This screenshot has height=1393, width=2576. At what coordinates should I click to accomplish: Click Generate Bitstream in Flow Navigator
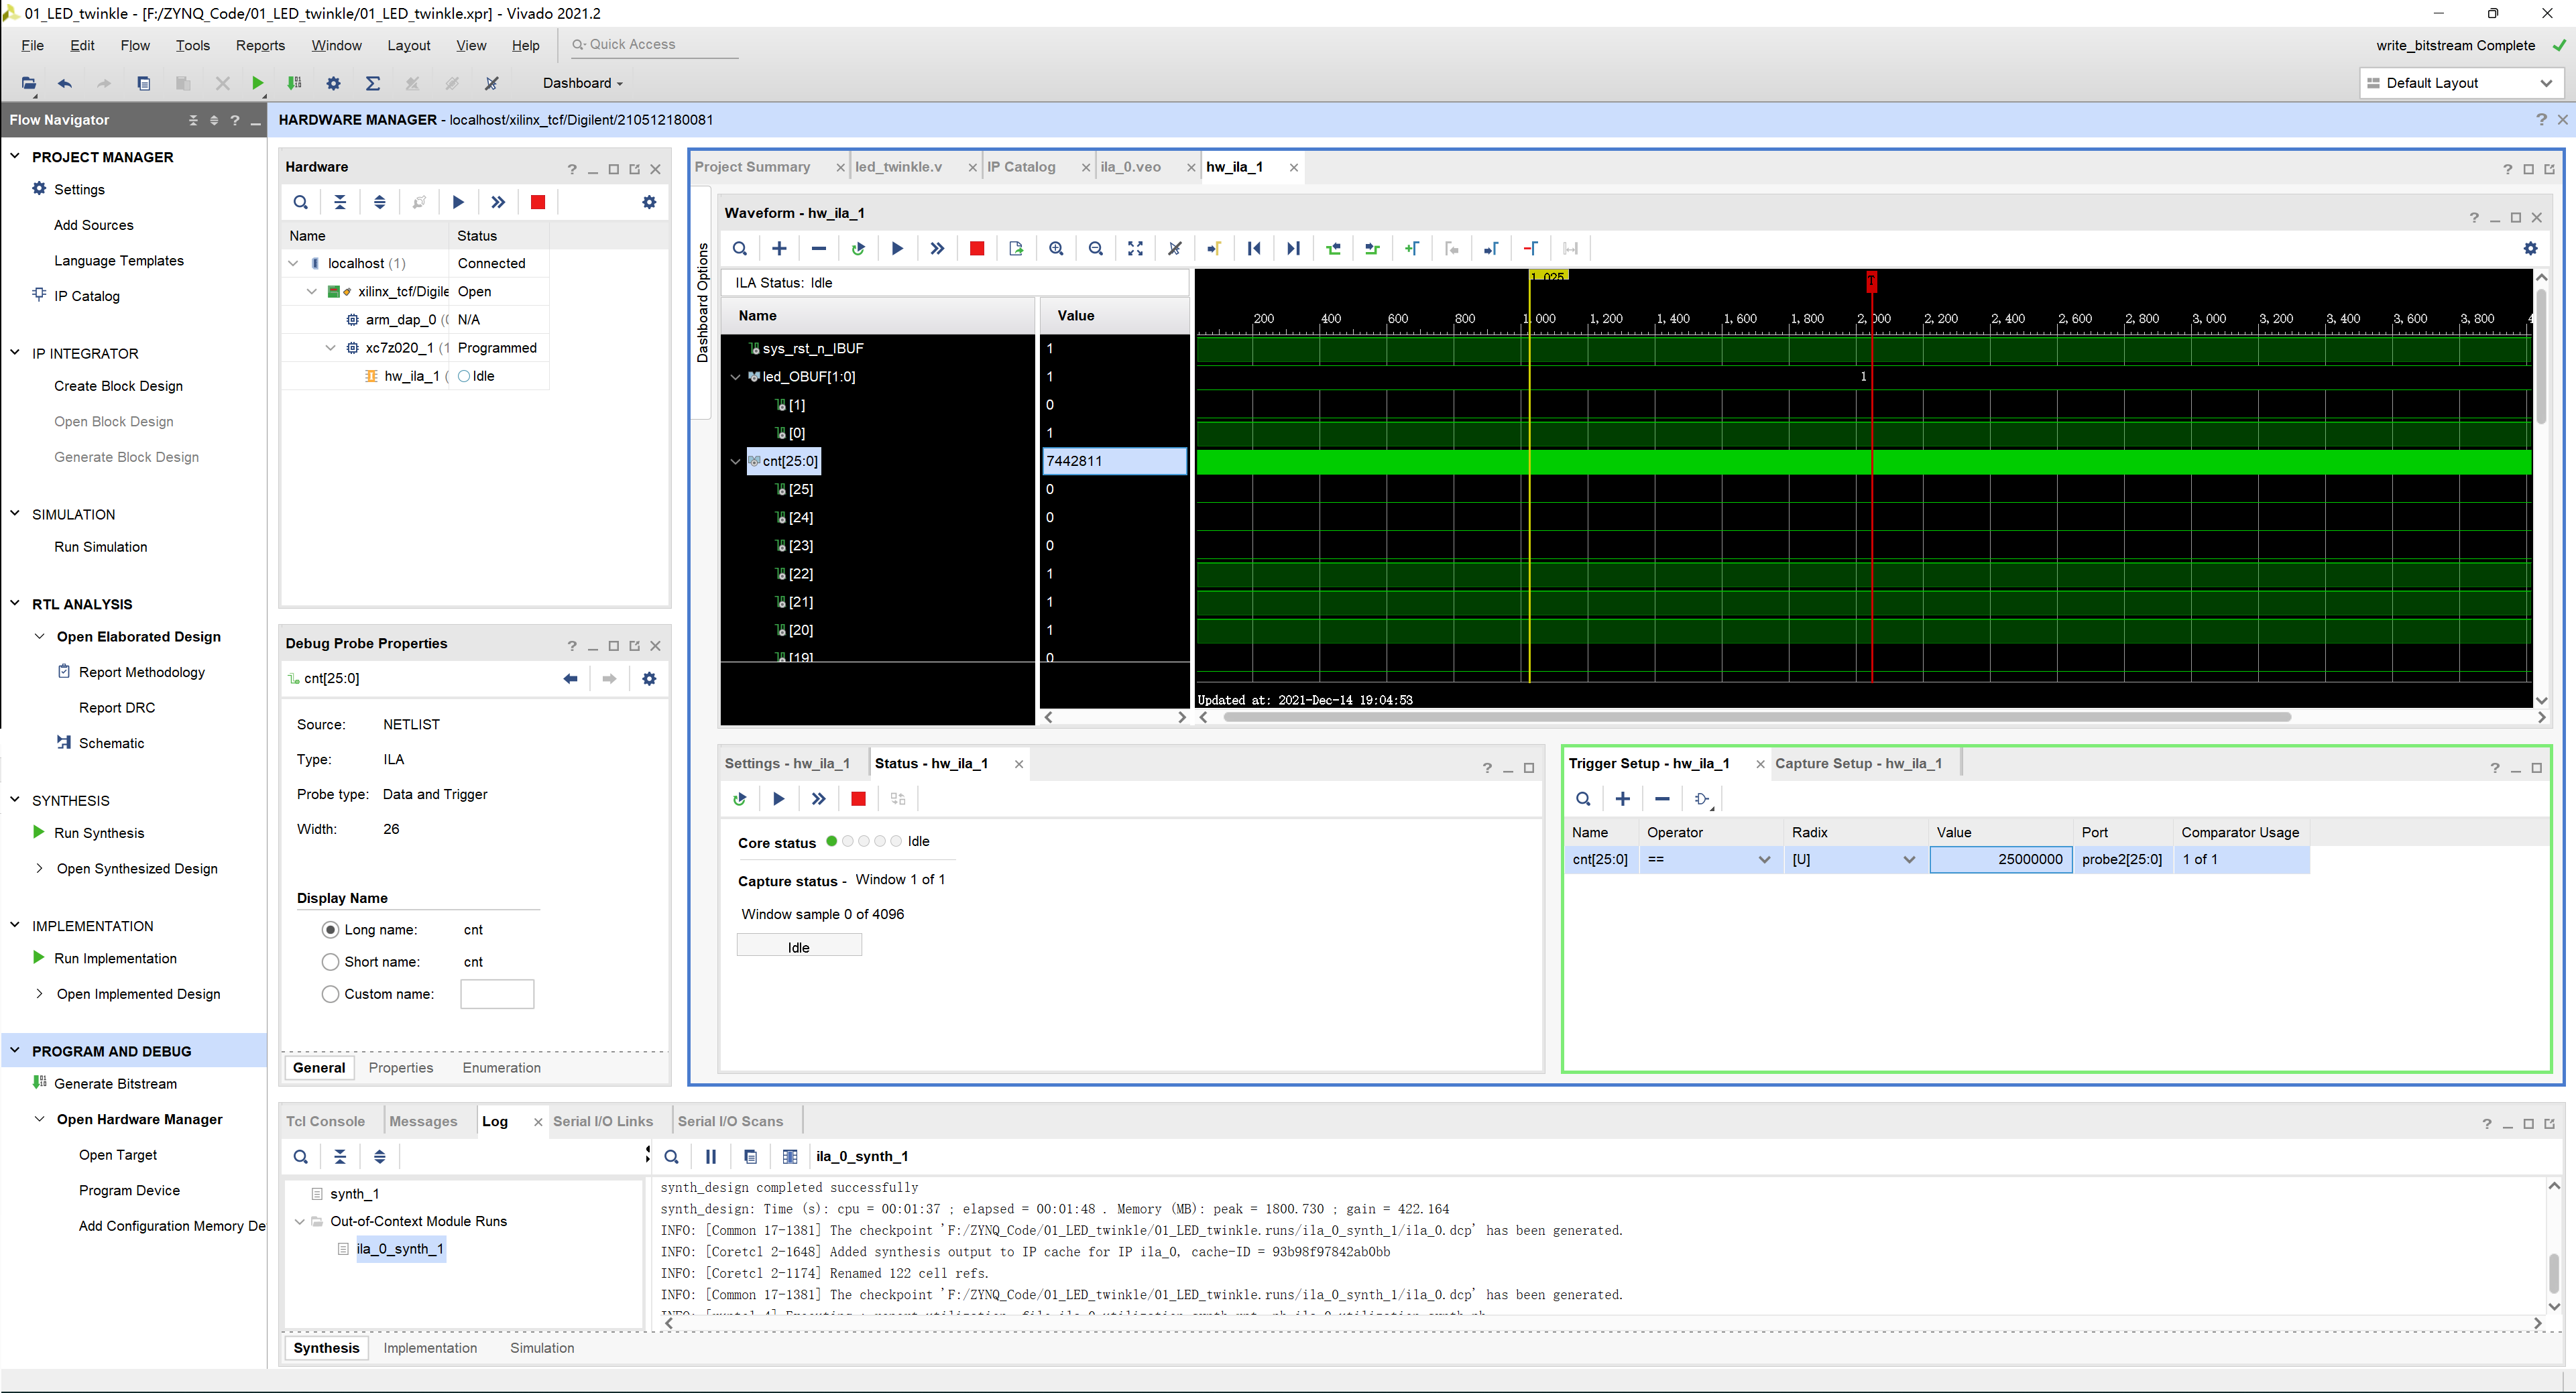point(115,1084)
